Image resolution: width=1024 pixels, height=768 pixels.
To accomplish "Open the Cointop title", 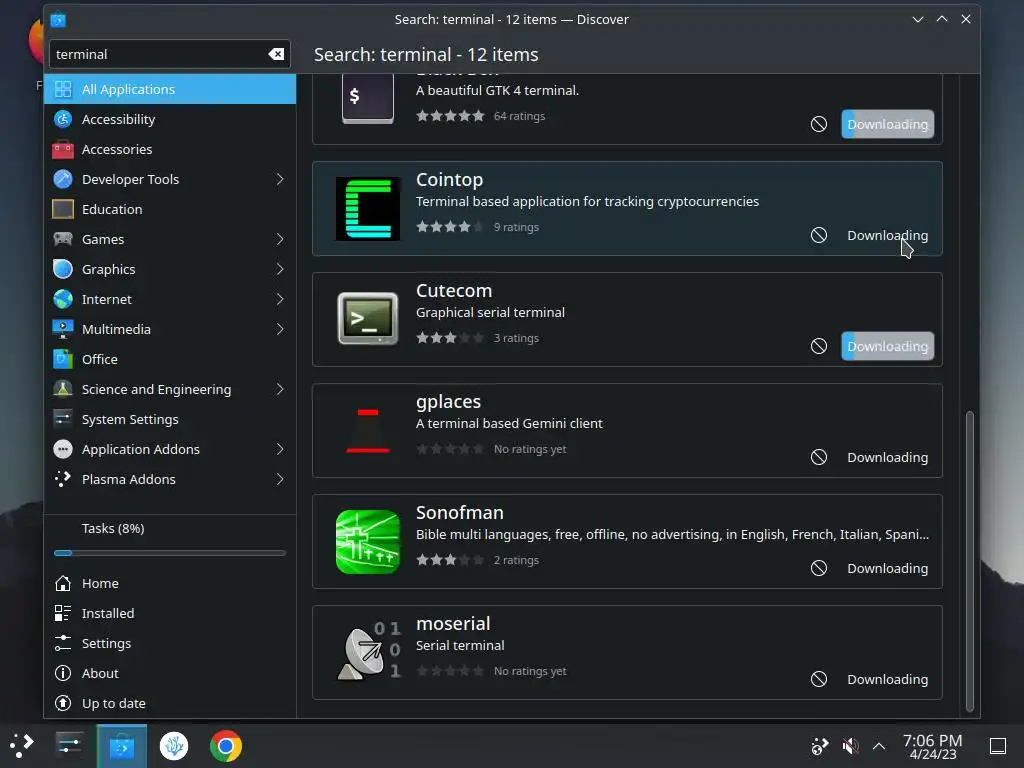I will point(449,180).
